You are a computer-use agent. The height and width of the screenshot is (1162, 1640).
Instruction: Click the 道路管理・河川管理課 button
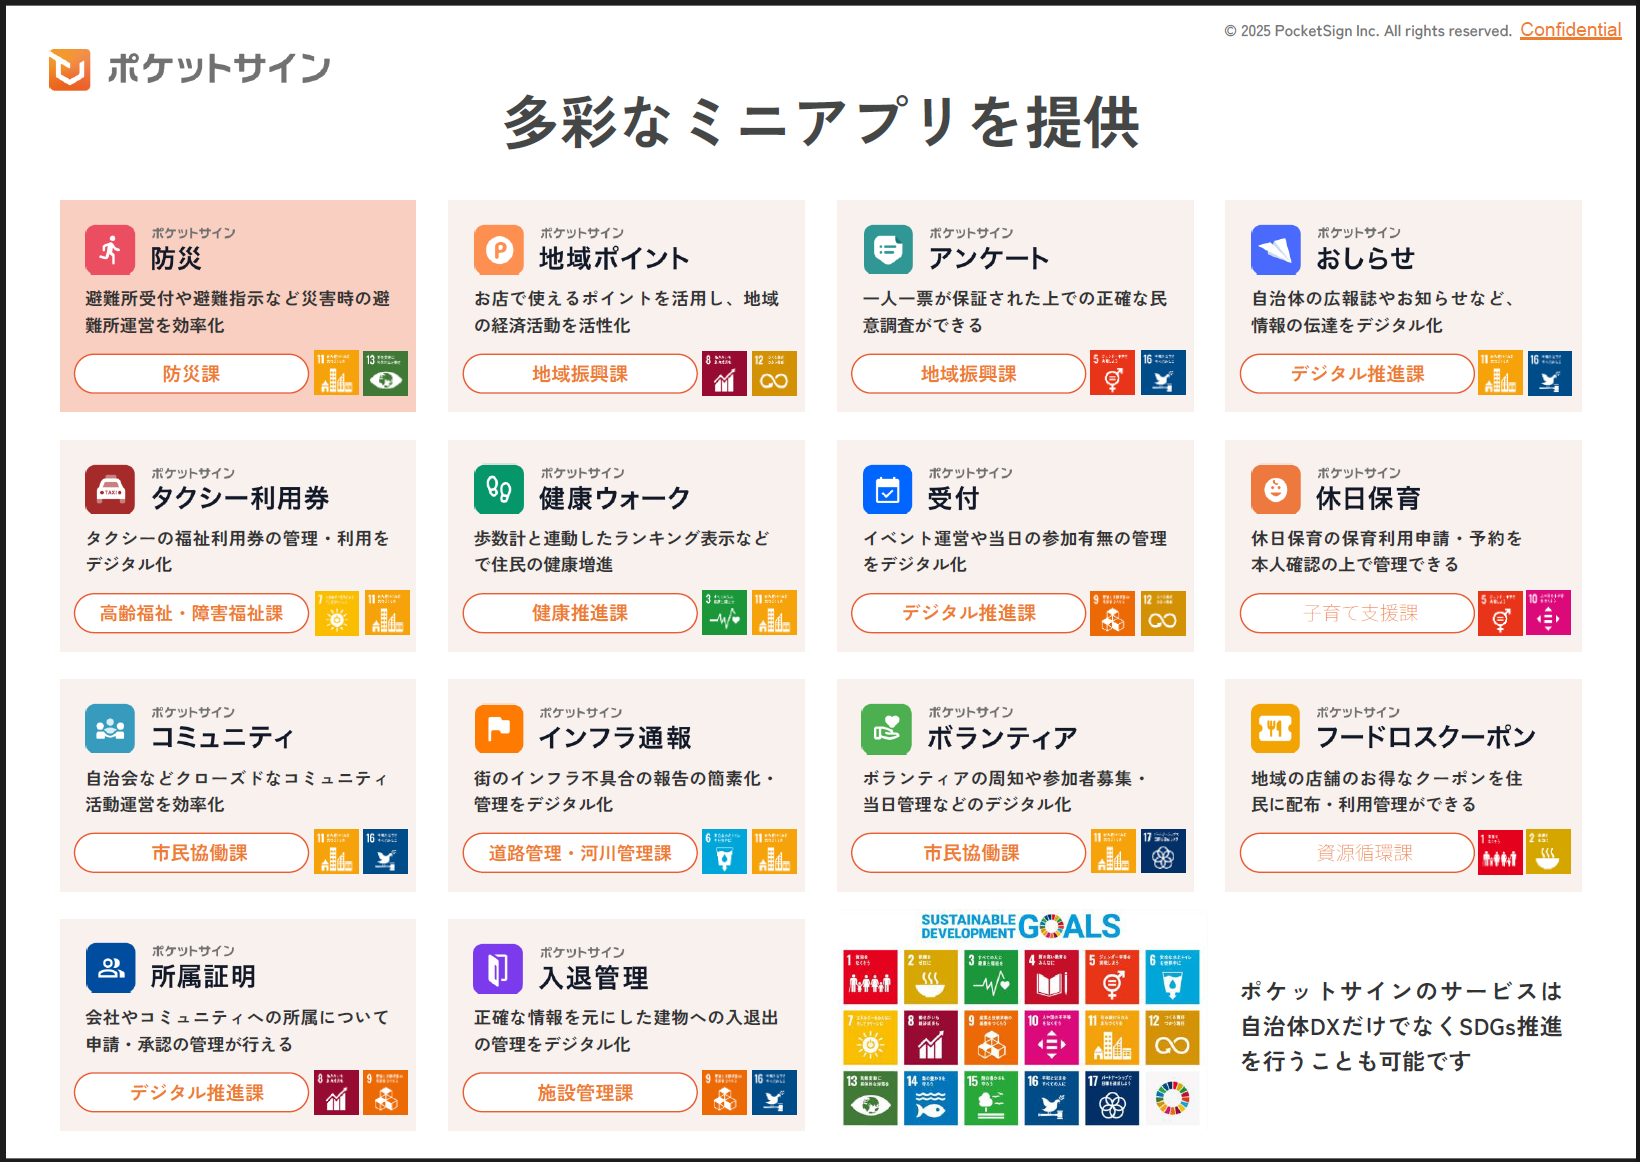click(579, 853)
